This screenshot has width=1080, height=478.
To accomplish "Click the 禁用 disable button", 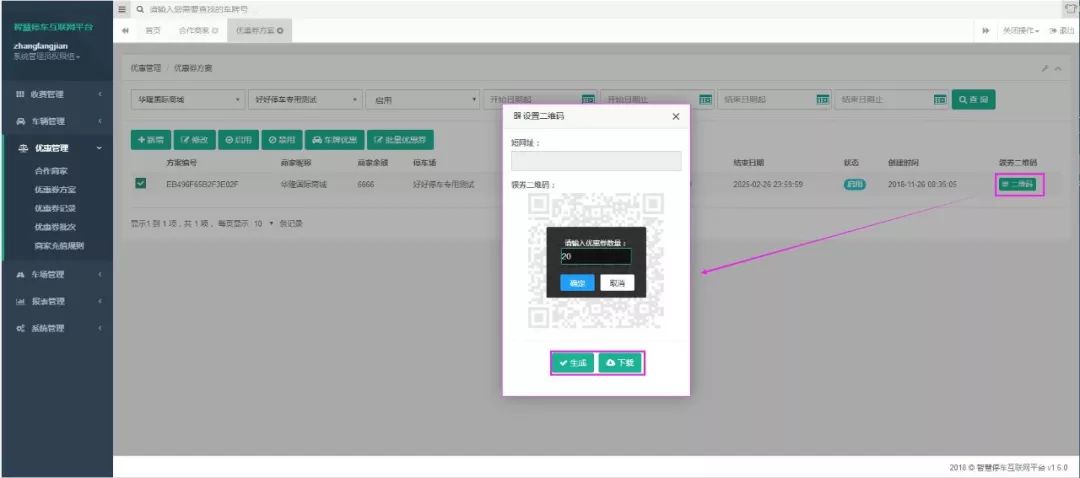I will coord(282,140).
